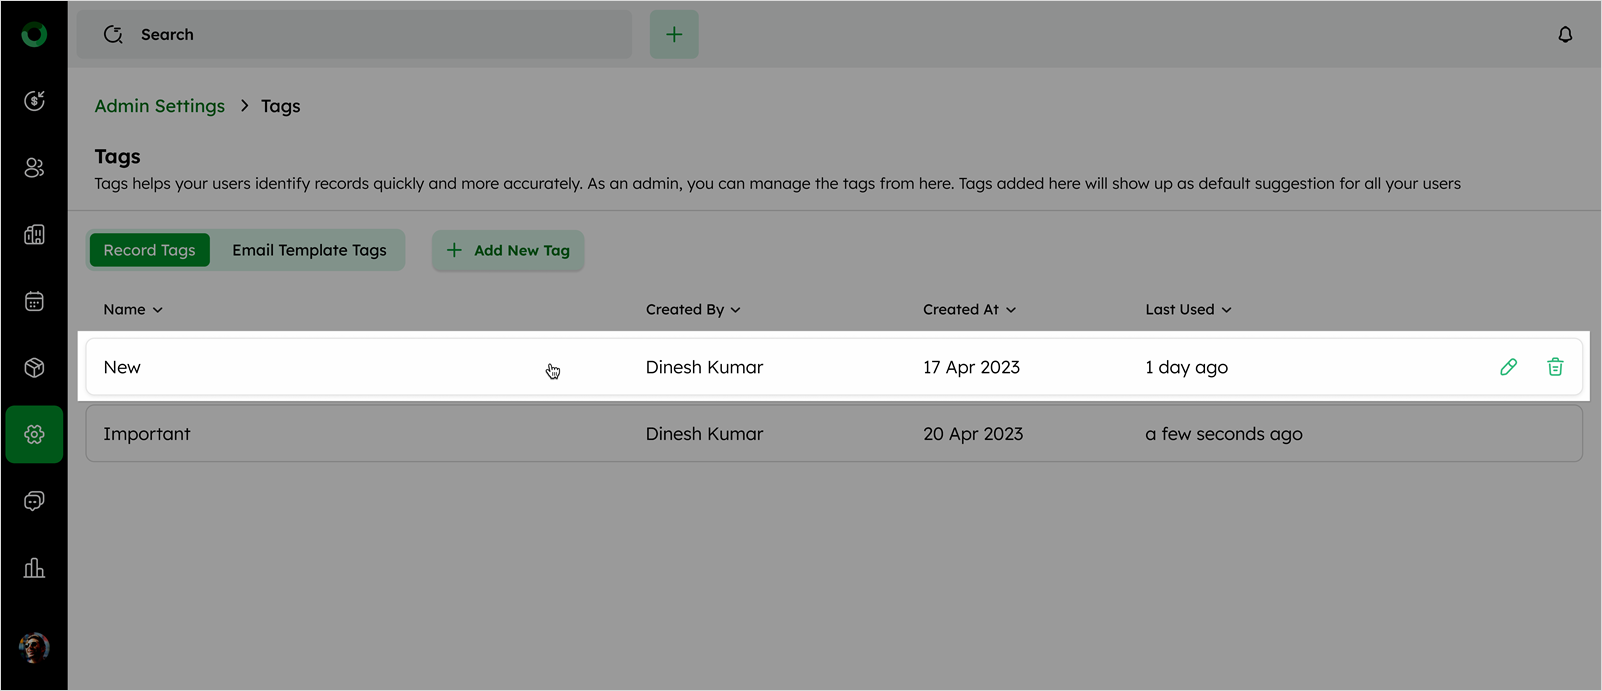Open the products box icon in sidebar
1602x691 pixels.
click(x=34, y=368)
